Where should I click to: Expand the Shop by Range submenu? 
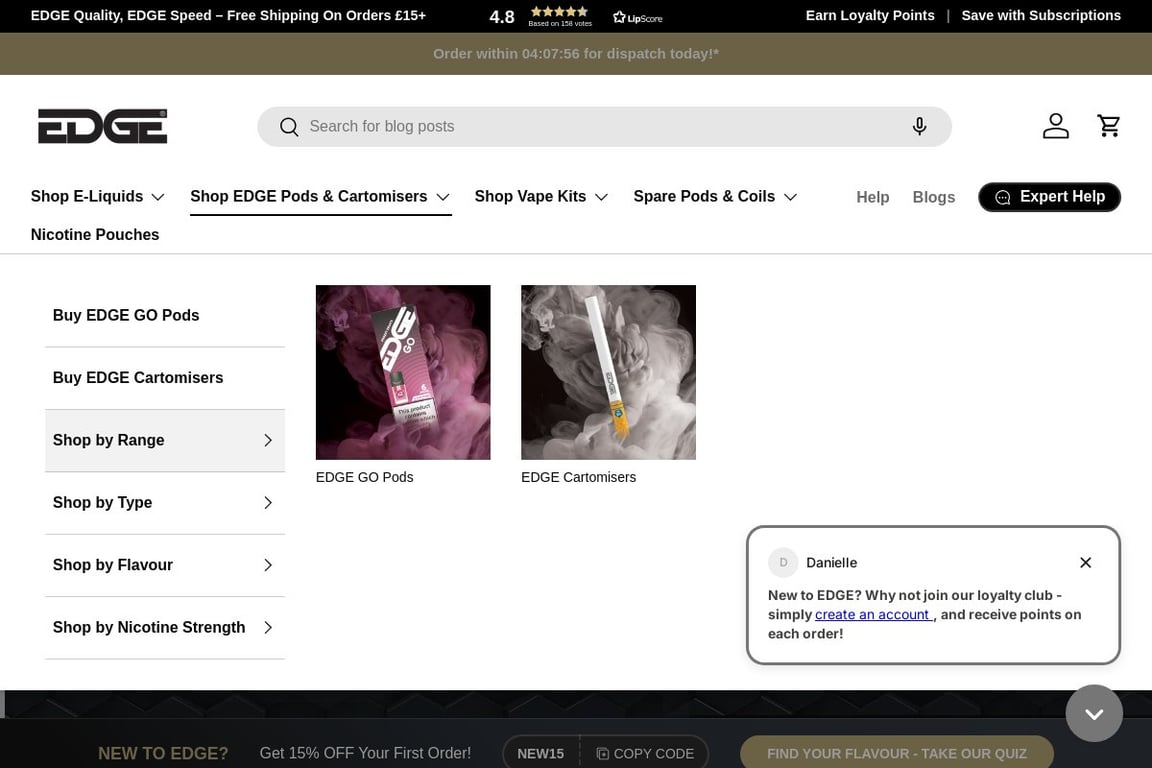165,440
